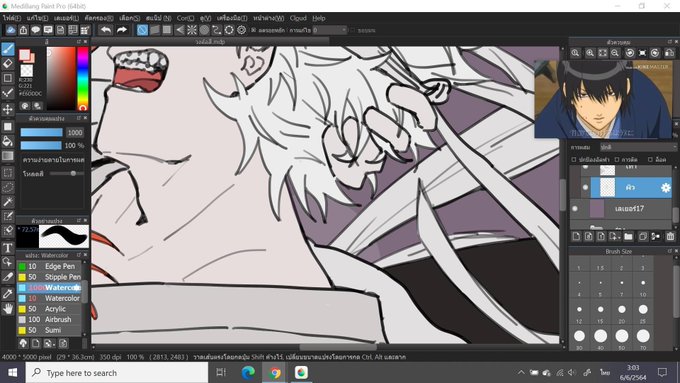Open the add layer dropdown arrow icon
Screen dimensions: 680x383
point(614,236)
